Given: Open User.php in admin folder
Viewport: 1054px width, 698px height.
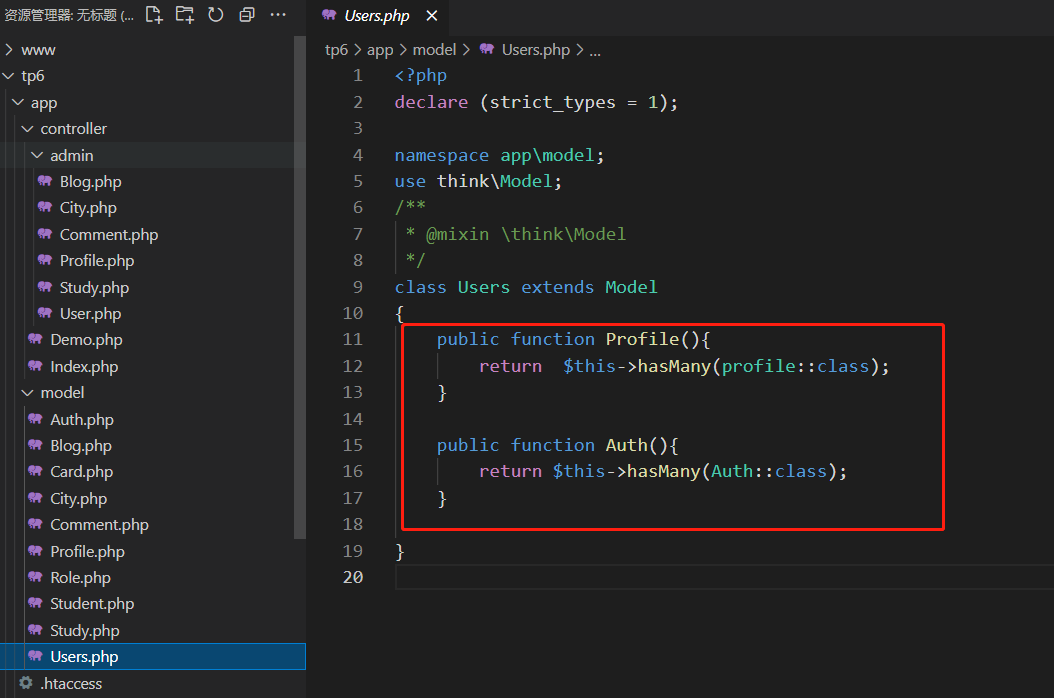Looking at the screenshot, I should click(90, 314).
